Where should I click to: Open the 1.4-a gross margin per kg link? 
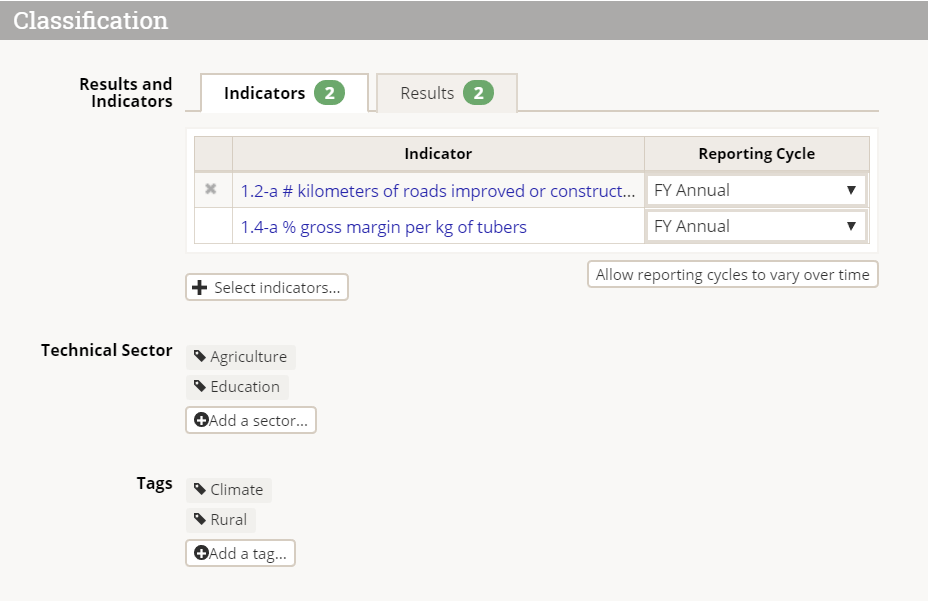383,227
